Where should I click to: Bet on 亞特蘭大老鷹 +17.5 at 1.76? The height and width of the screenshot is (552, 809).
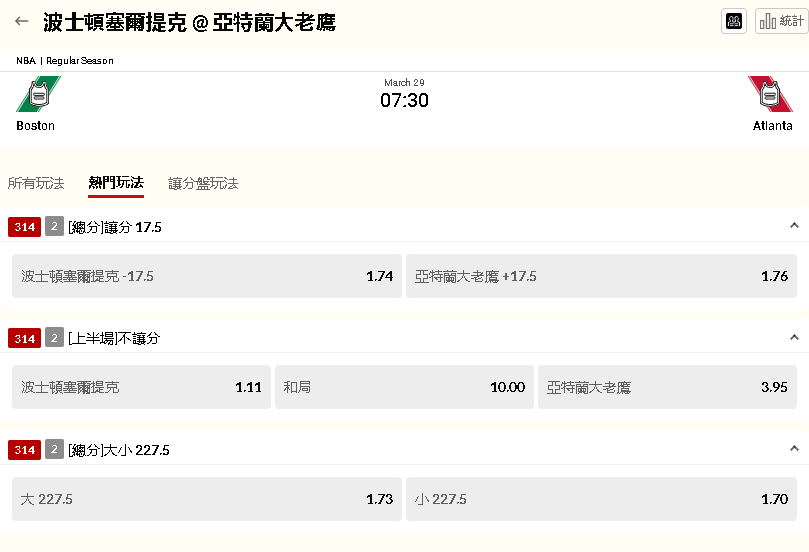[x=601, y=276]
